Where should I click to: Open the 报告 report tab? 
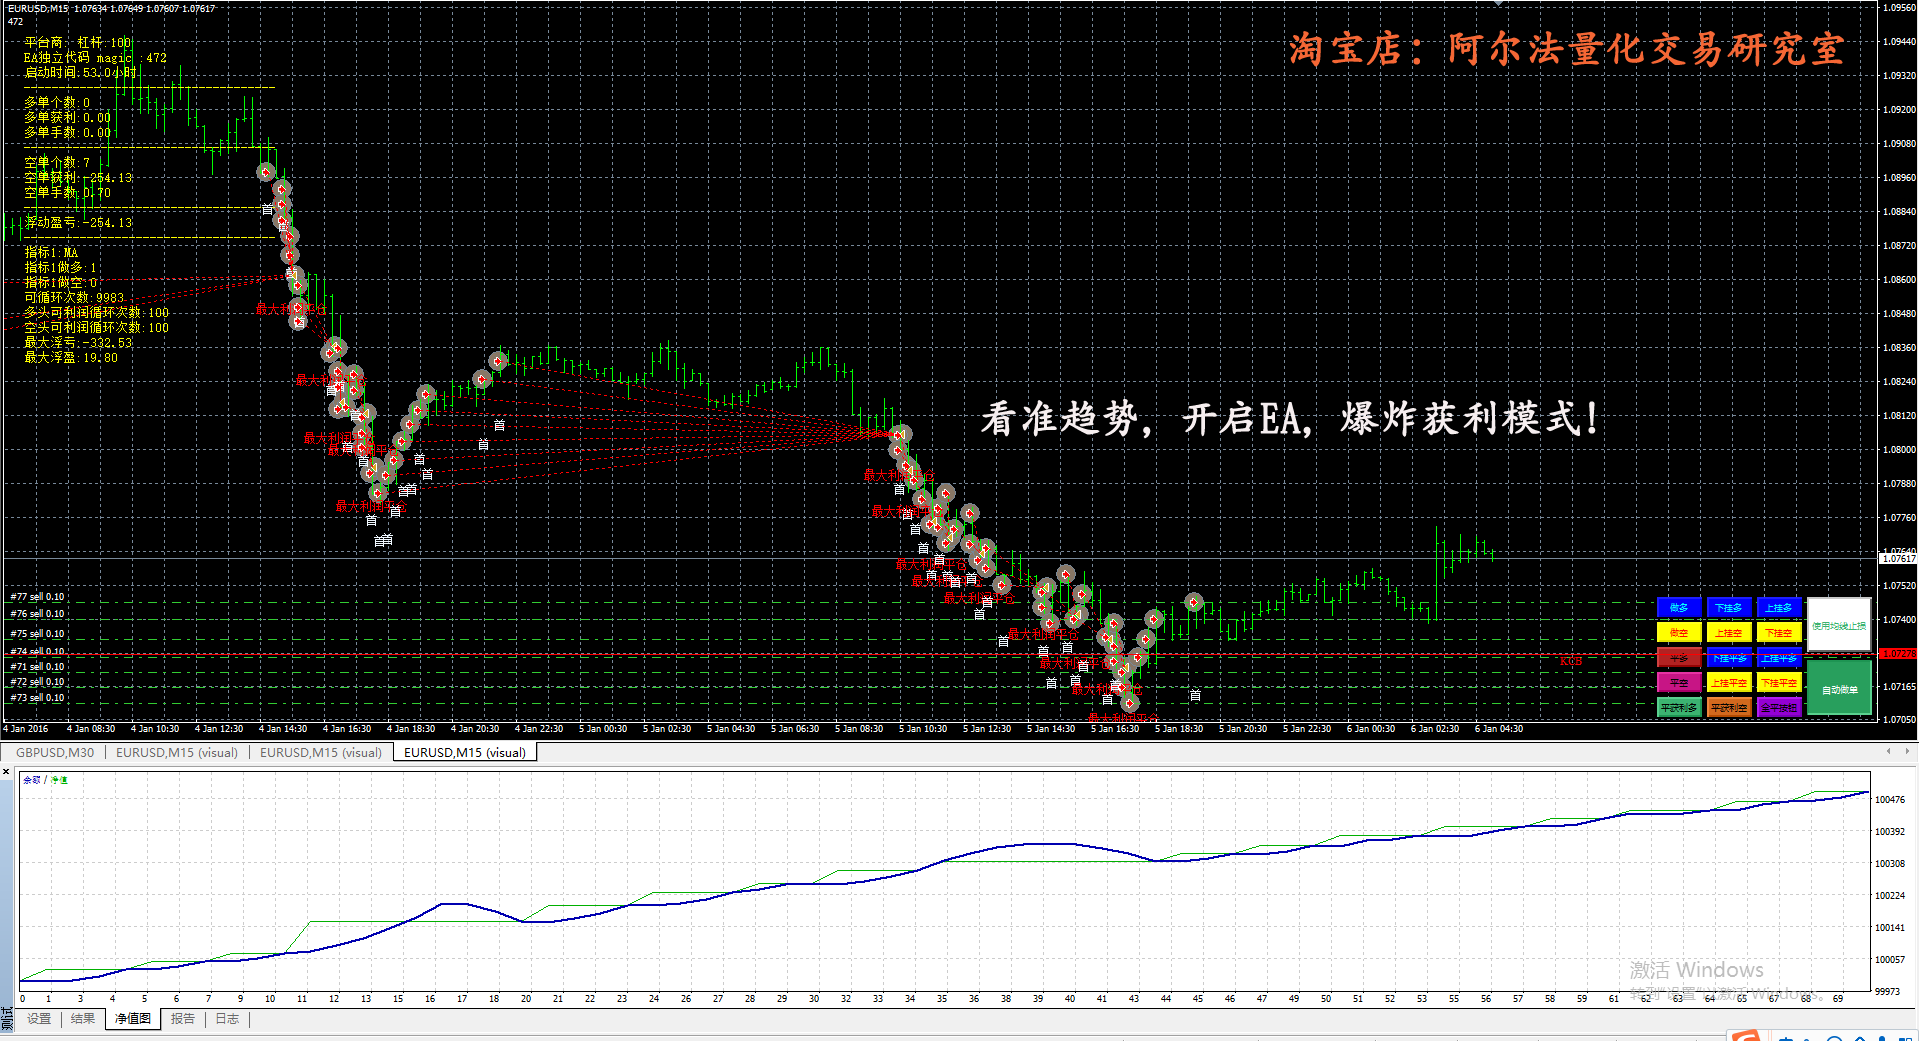pyautogui.click(x=183, y=1018)
